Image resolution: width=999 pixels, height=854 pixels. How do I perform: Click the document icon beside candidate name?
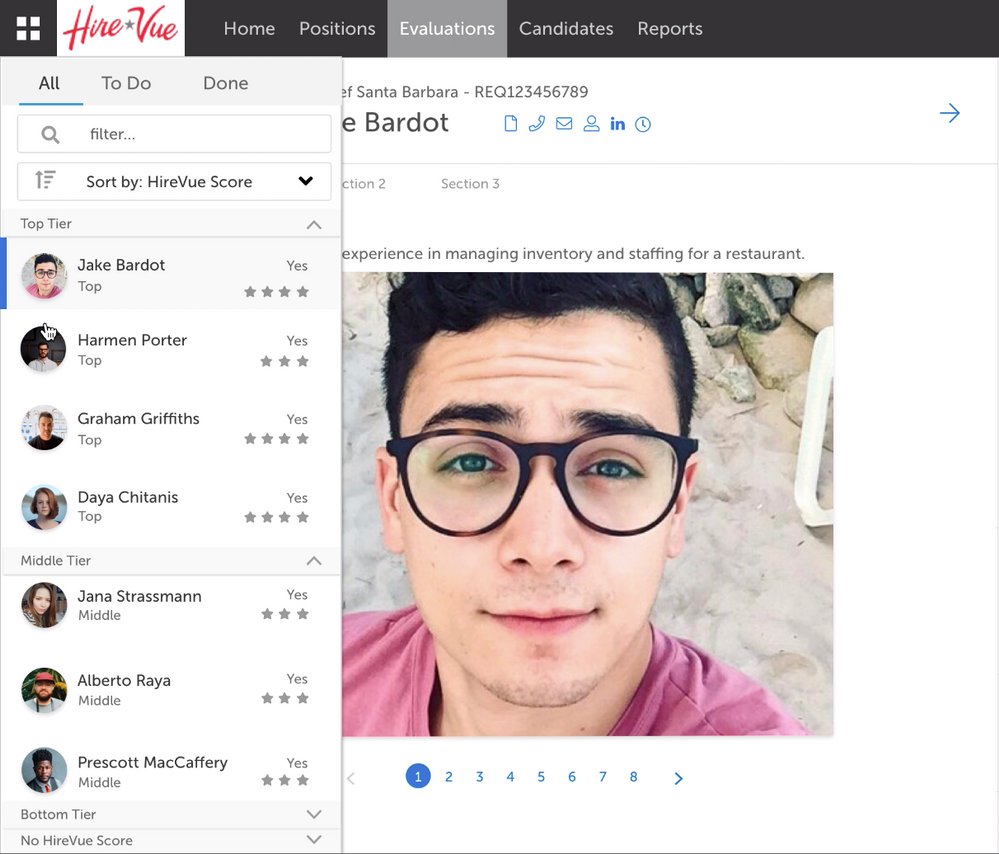(x=510, y=124)
